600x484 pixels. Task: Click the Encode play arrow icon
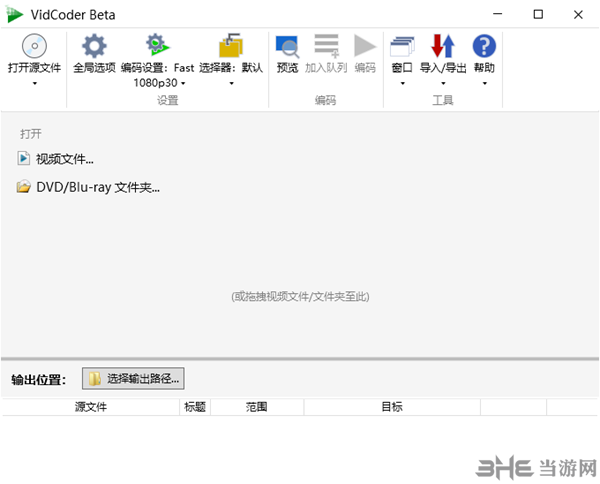(365, 46)
